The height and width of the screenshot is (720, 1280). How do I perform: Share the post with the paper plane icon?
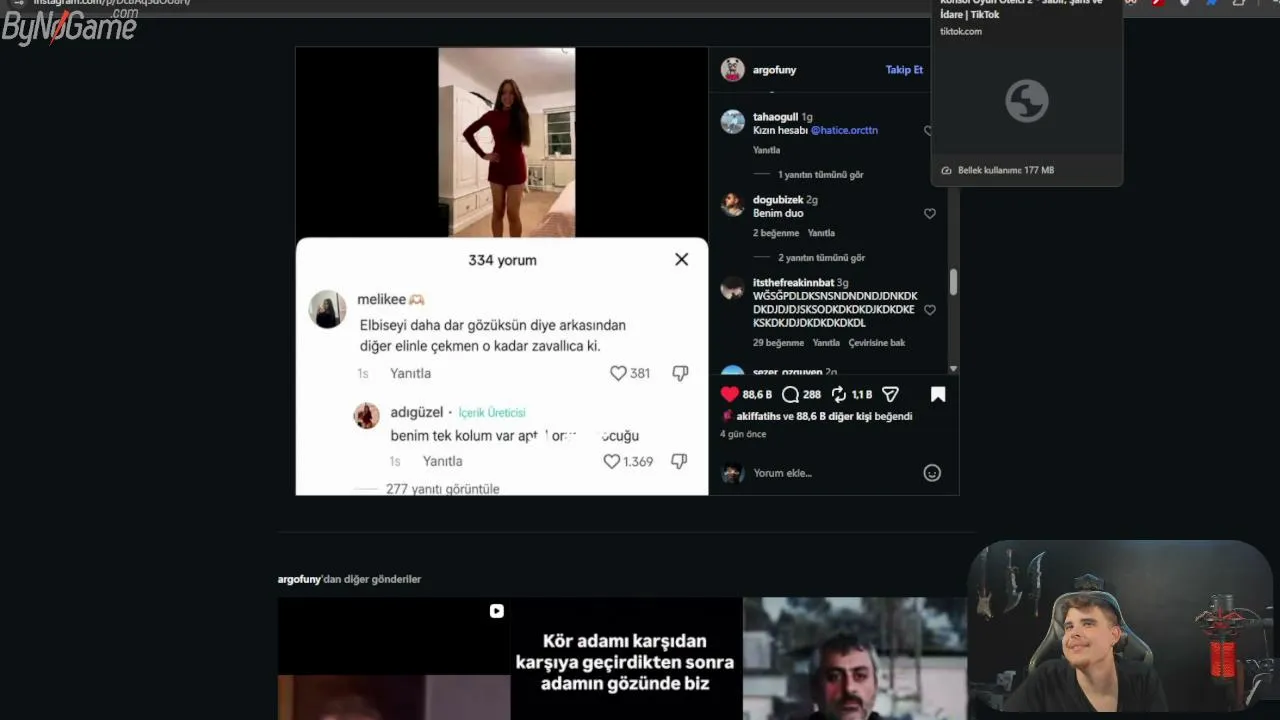coord(890,394)
